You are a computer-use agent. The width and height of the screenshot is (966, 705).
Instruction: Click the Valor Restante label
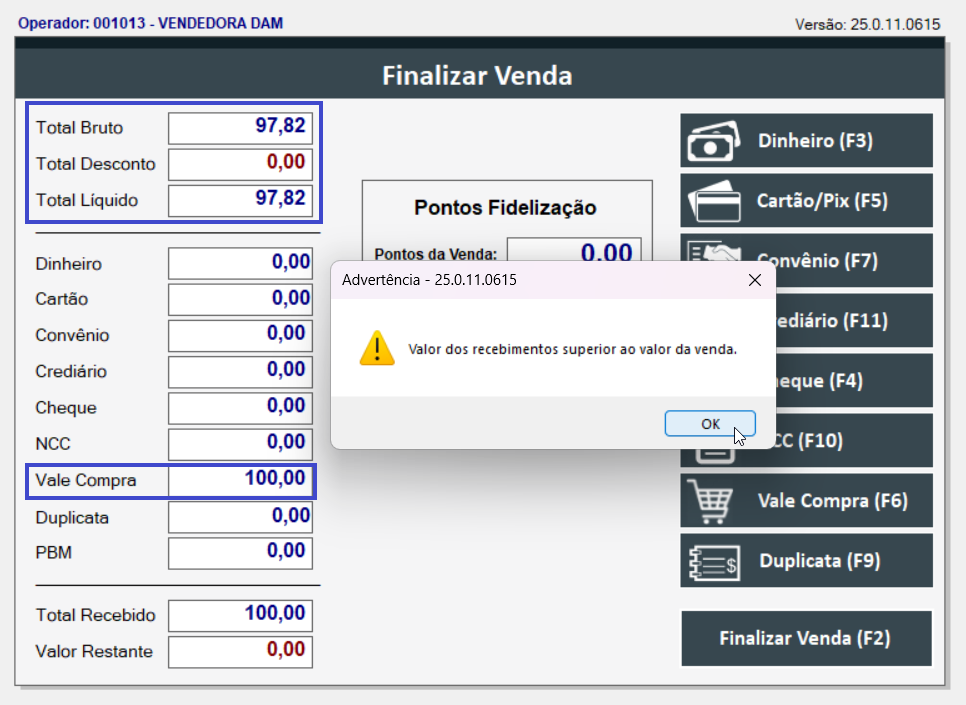(x=94, y=651)
